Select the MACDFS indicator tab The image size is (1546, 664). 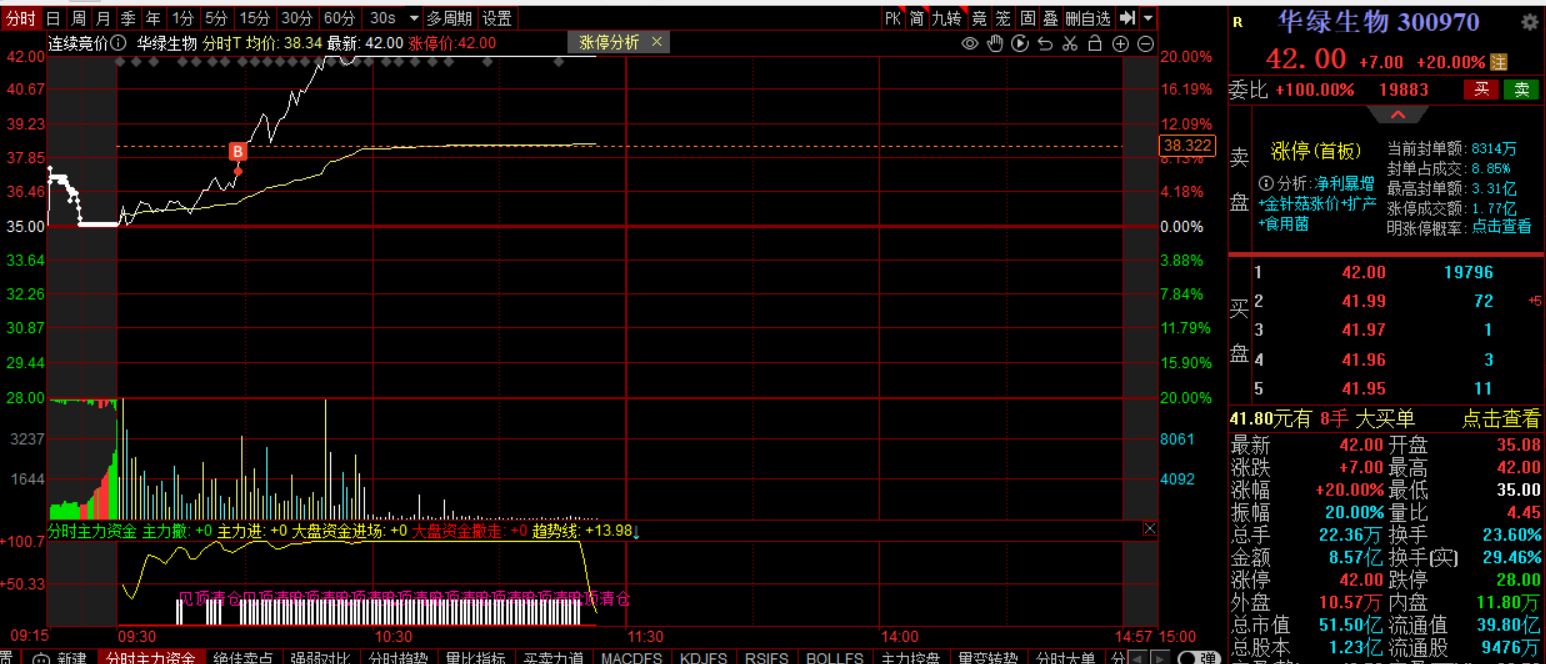pyautogui.click(x=631, y=657)
